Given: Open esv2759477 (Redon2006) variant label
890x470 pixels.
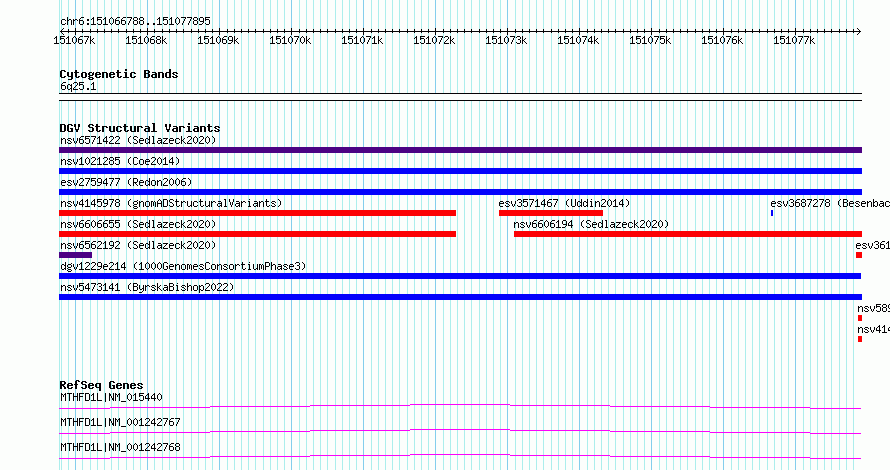Looking at the screenshot, I should 126,182.
